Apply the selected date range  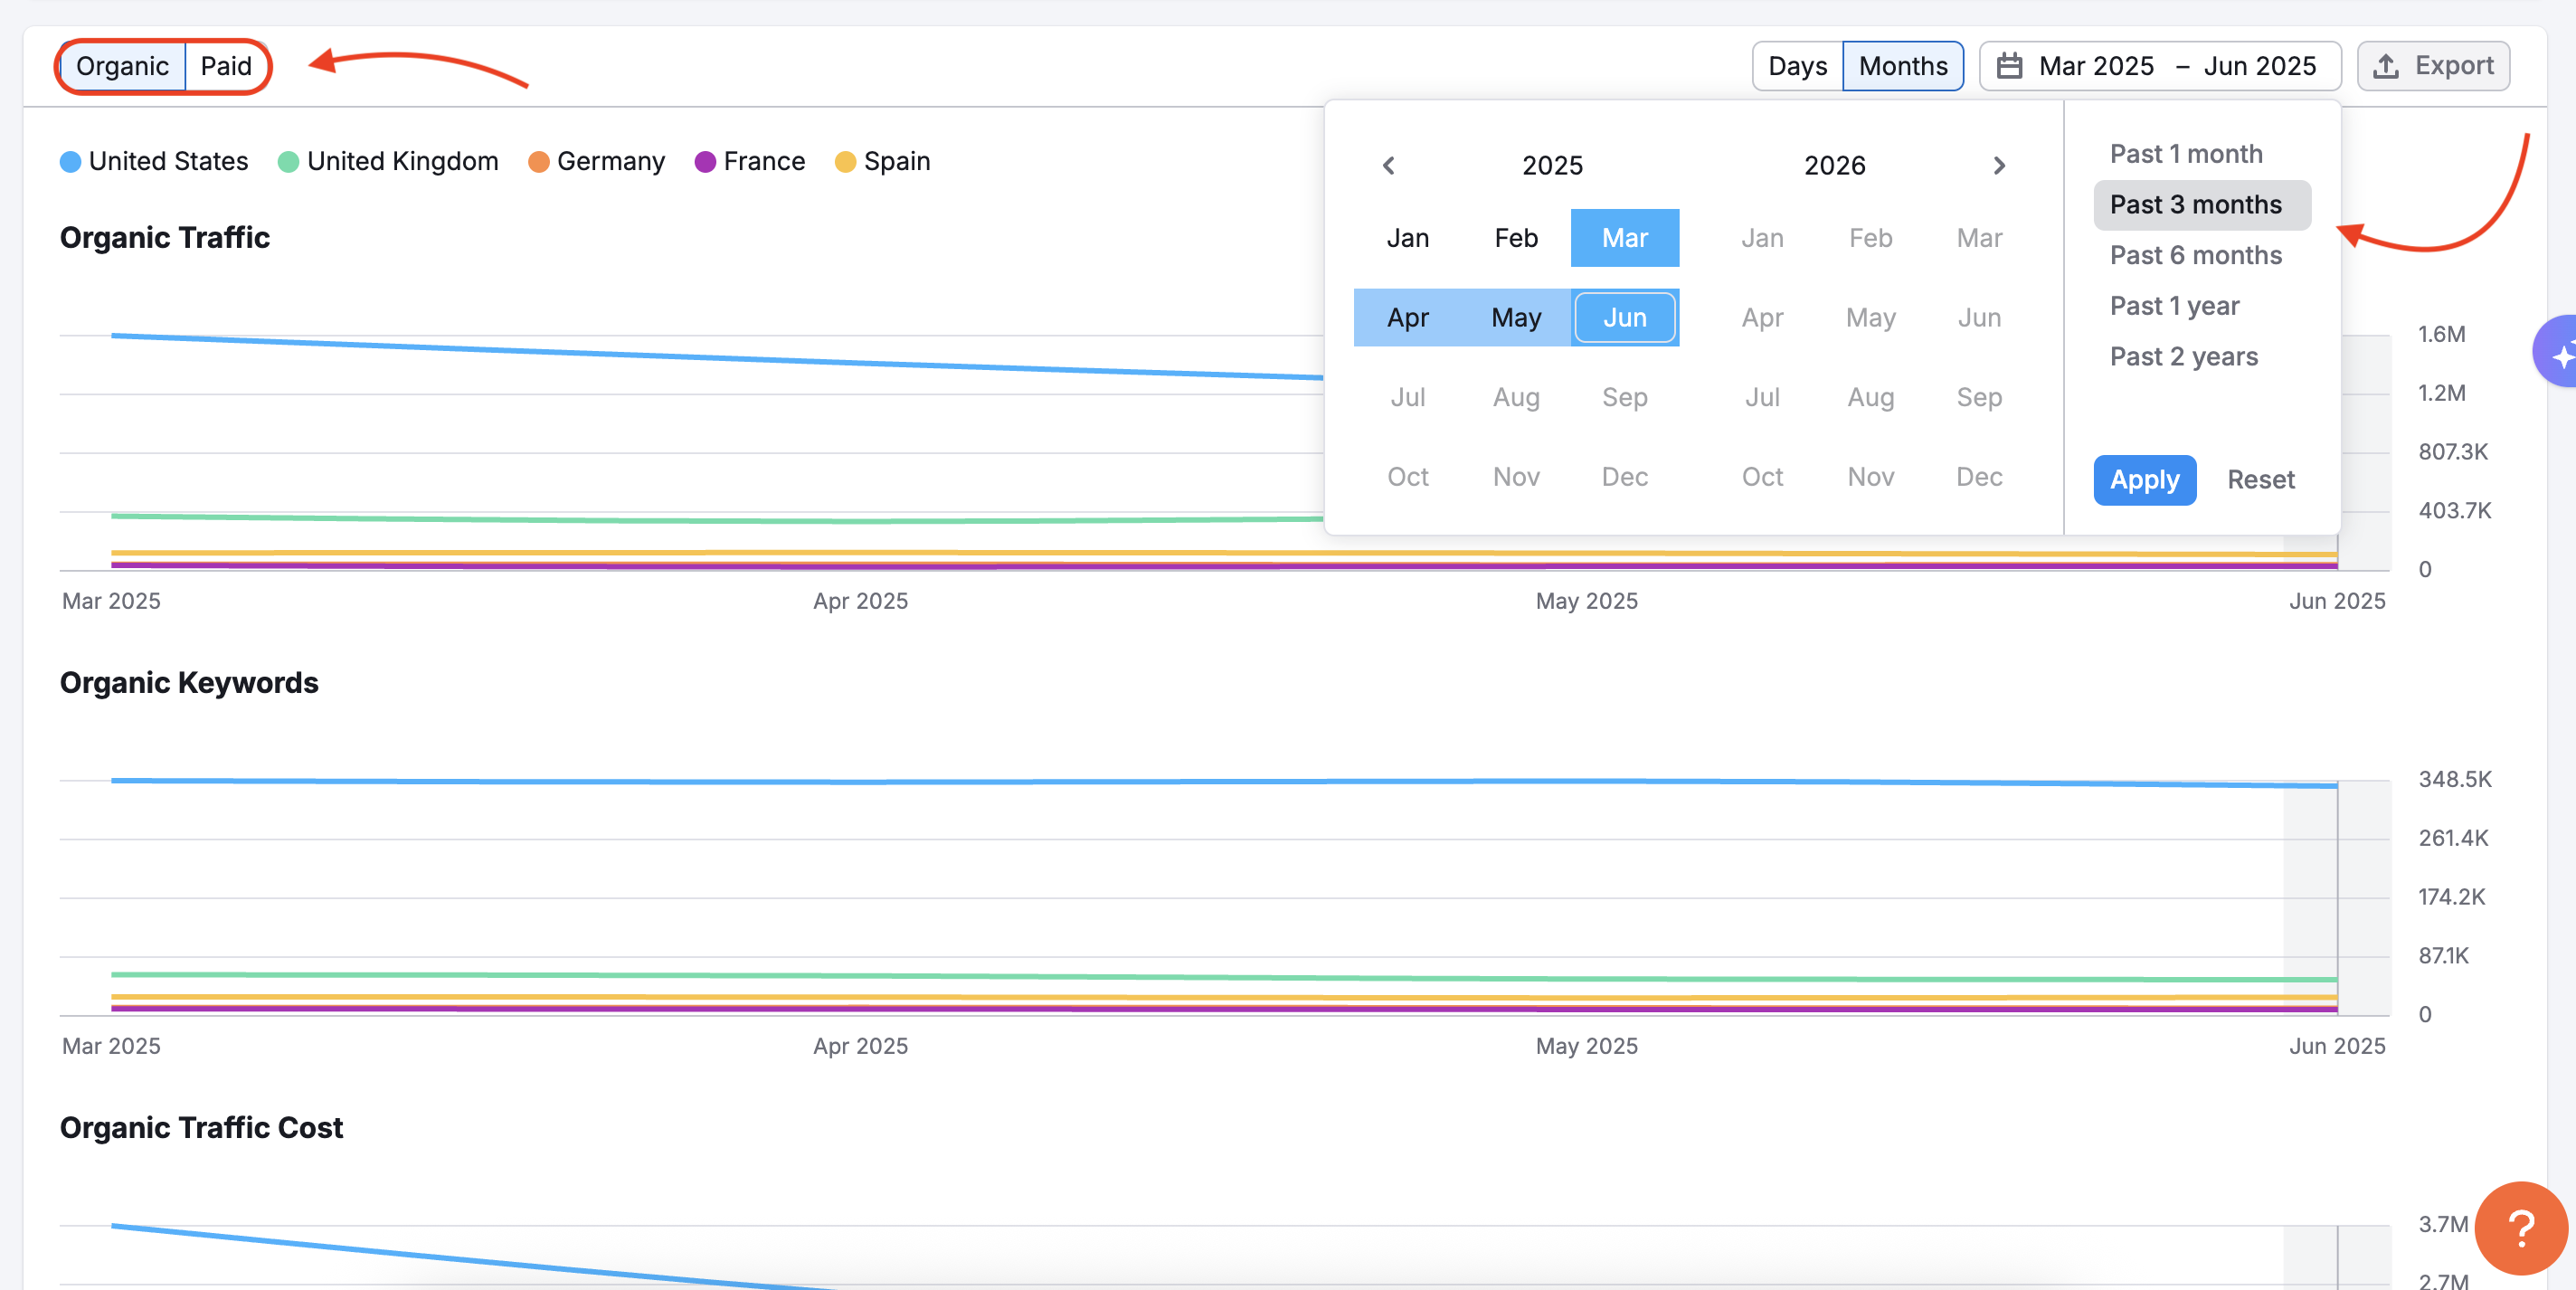[2144, 480]
